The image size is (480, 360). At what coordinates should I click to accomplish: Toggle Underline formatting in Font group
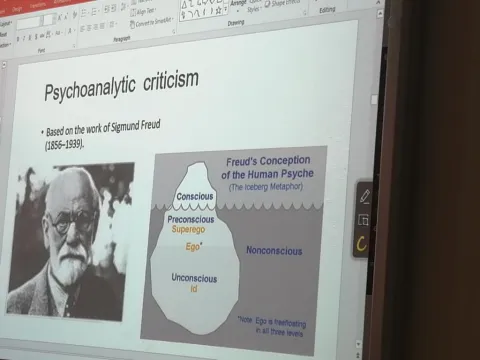tap(30, 38)
